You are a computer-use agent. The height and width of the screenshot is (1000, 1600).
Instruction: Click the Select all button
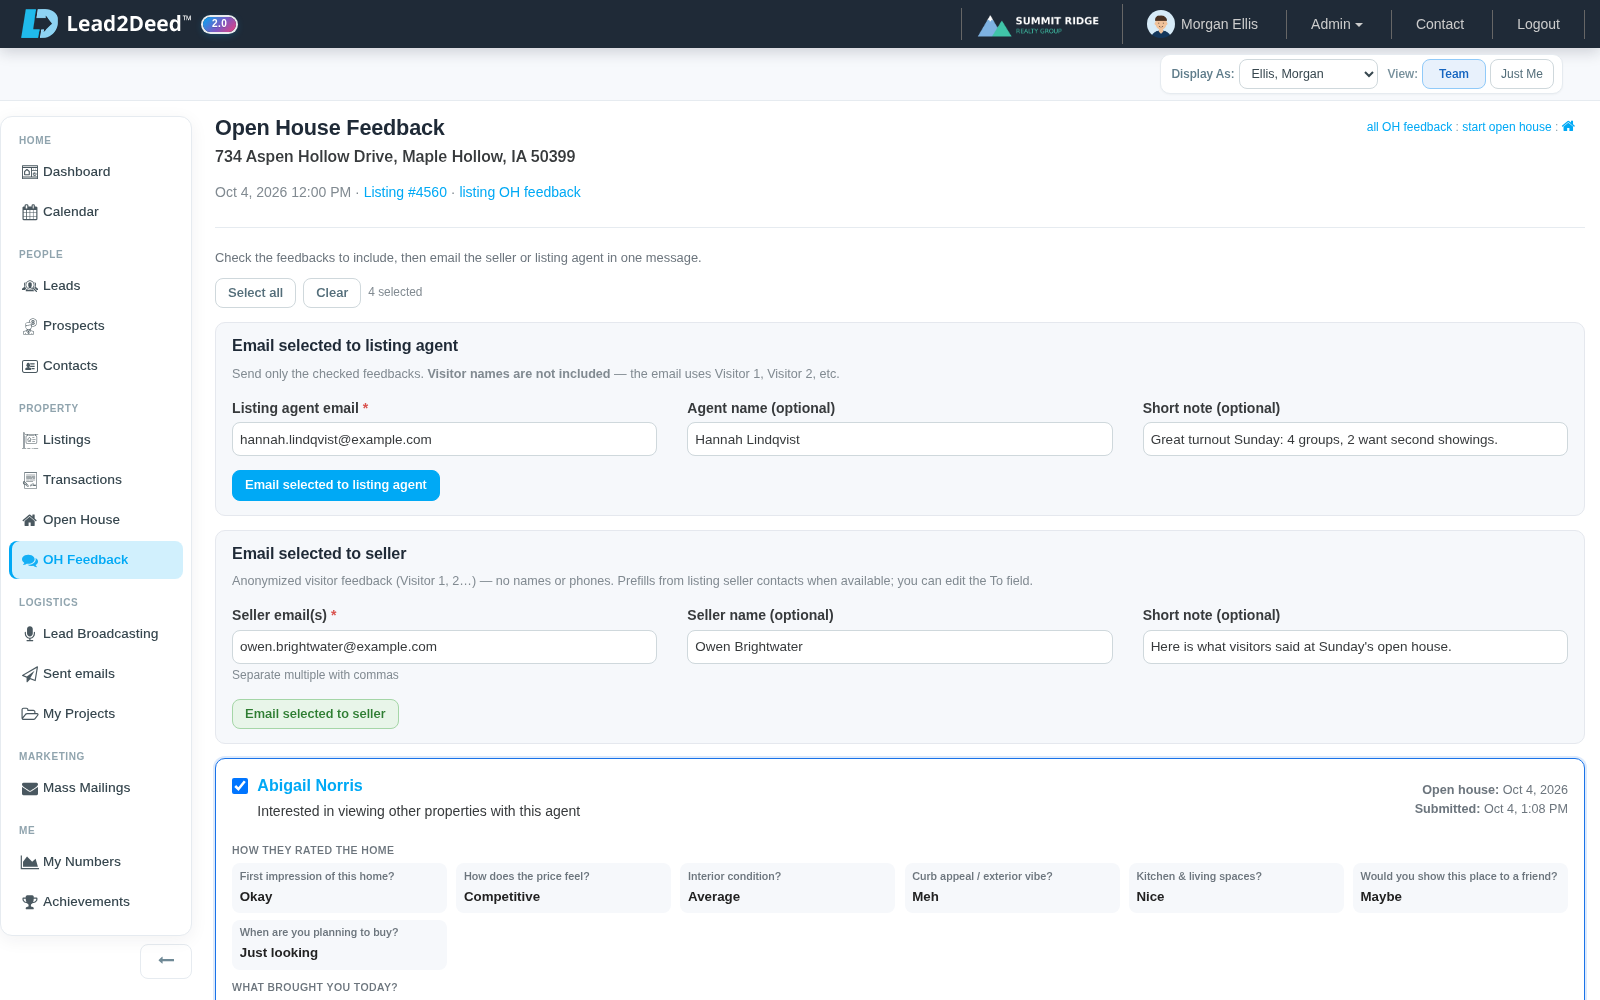pyautogui.click(x=255, y=293)
